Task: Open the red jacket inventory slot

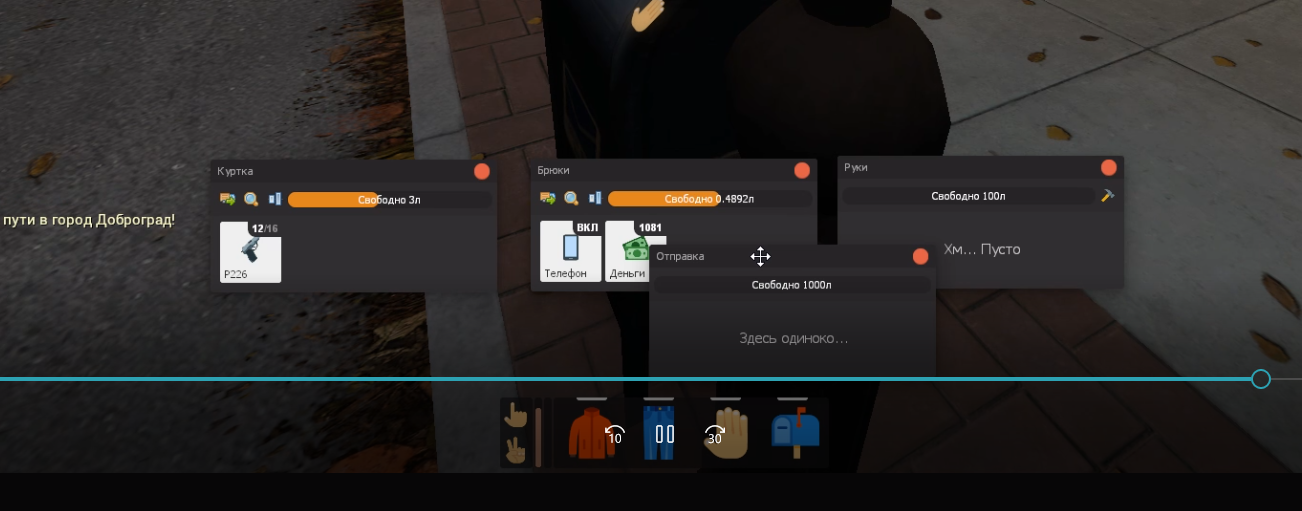Action: [591, 434]
